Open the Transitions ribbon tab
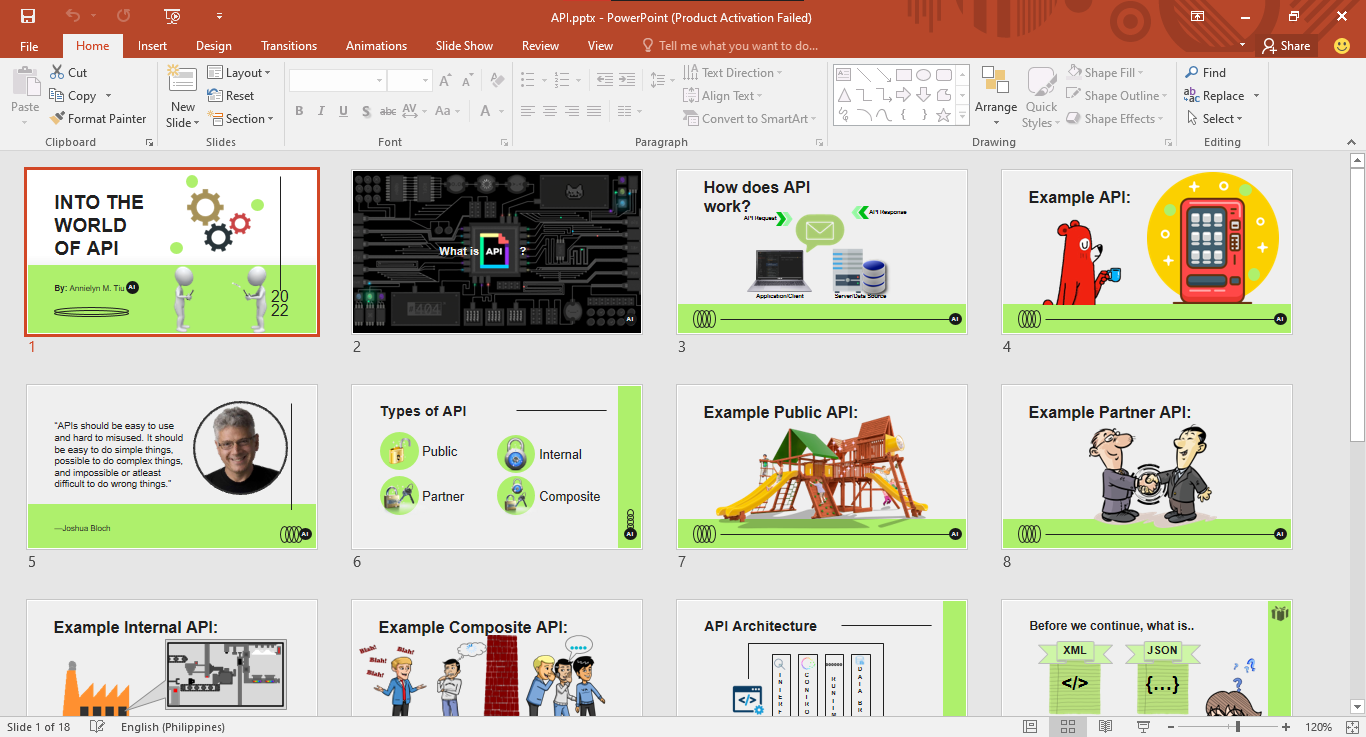The image size is (1366, 737). pyautogui.click(x=289, y=46)
